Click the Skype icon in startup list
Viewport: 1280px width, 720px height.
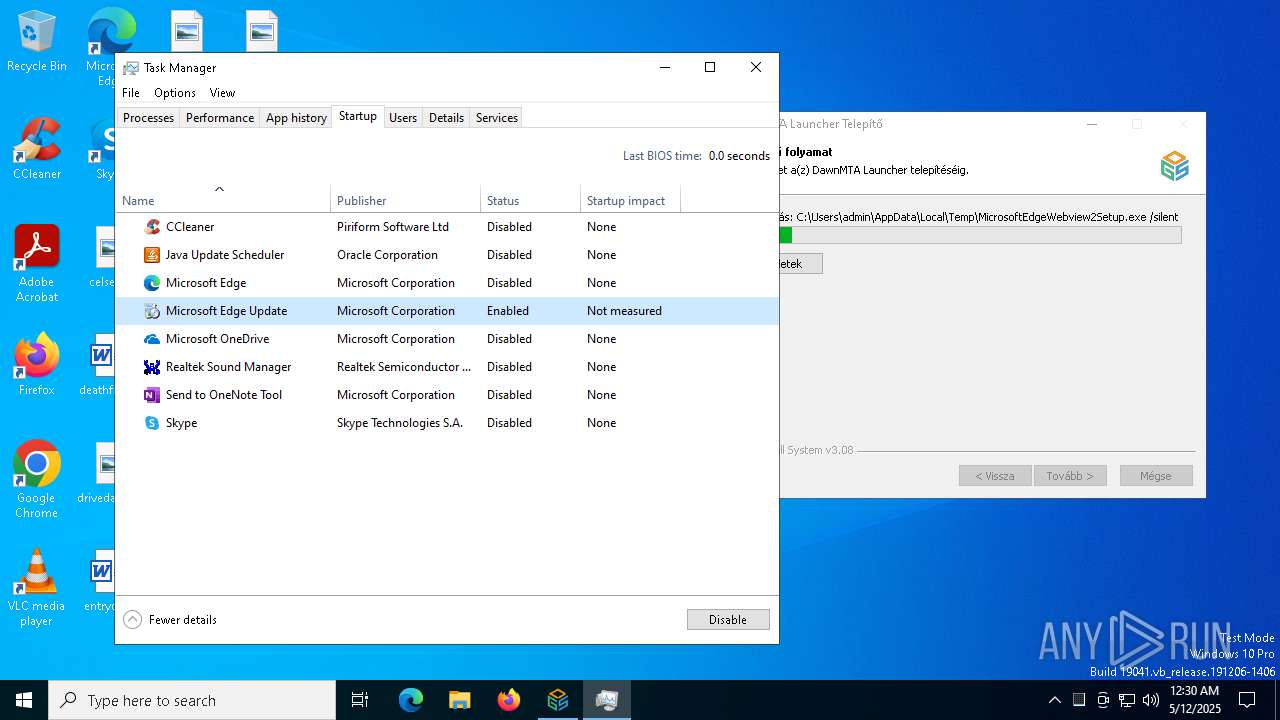tap(152, 423)
